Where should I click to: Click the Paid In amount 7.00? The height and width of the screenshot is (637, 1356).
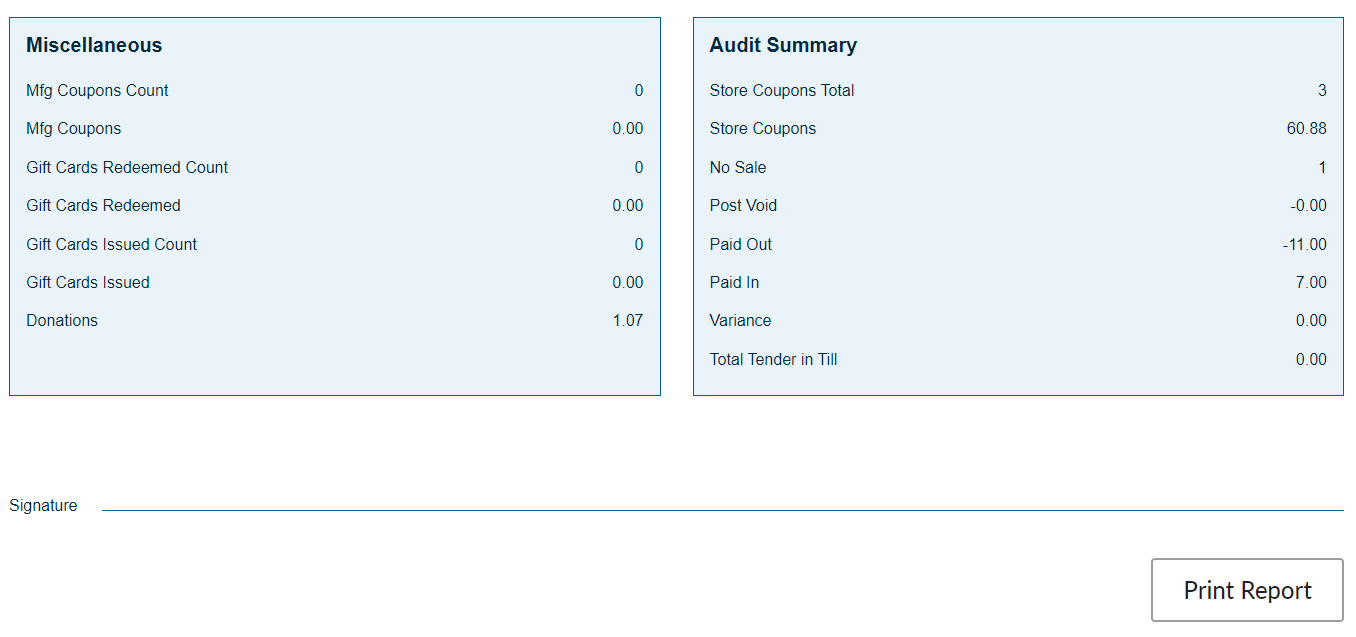pos(1310,282)
